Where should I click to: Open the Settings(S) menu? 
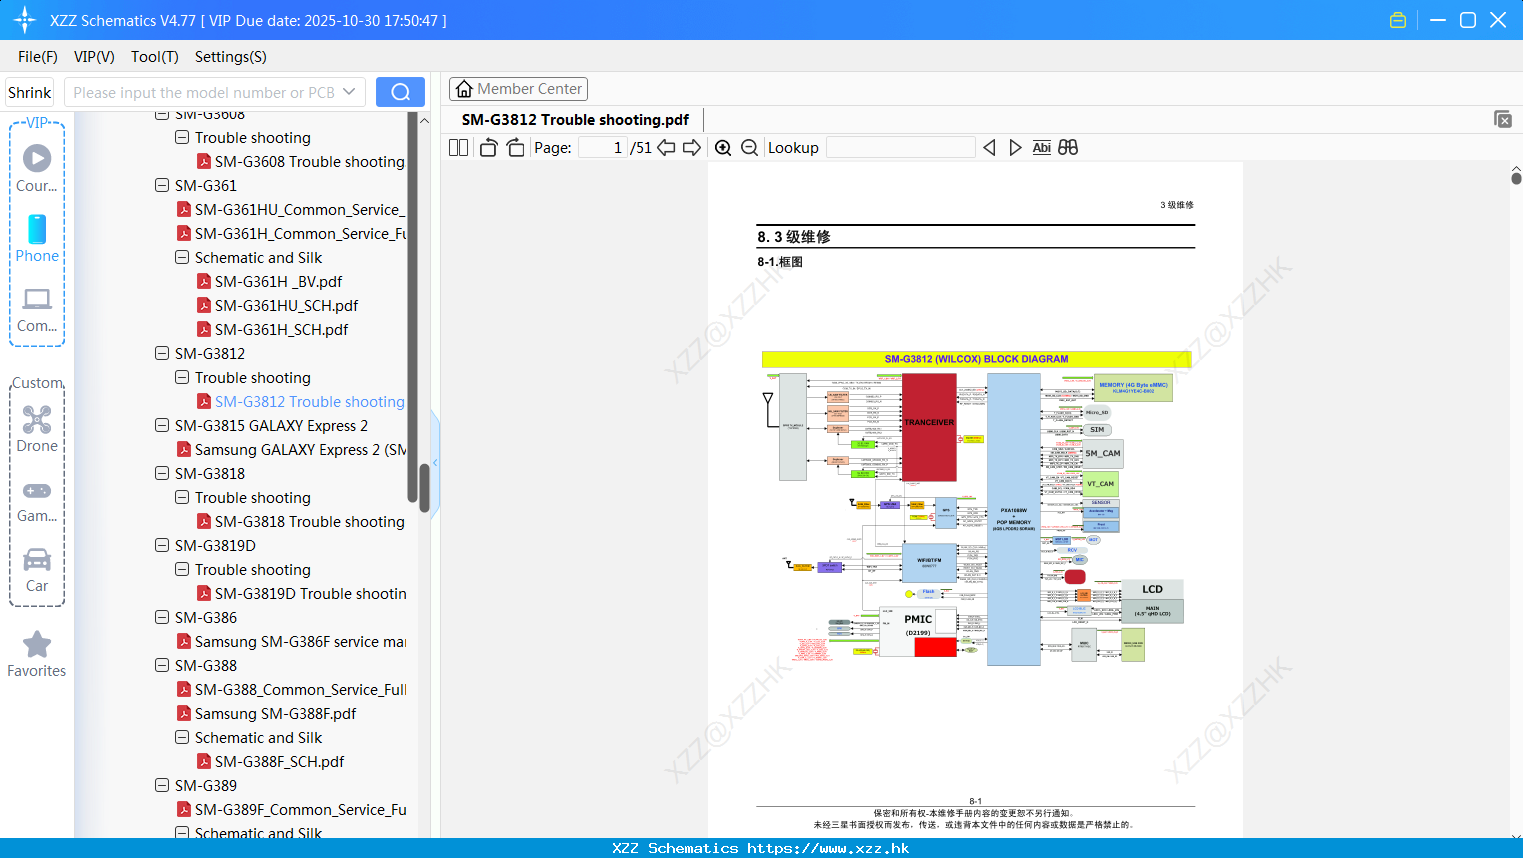click(231, 57)
